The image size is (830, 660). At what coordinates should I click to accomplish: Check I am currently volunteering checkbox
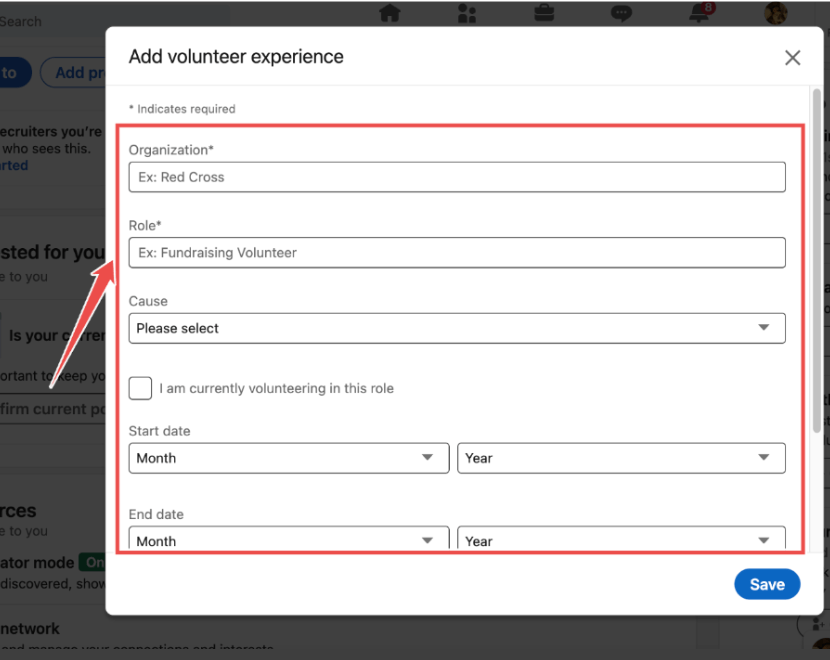[x=140, y=388]
